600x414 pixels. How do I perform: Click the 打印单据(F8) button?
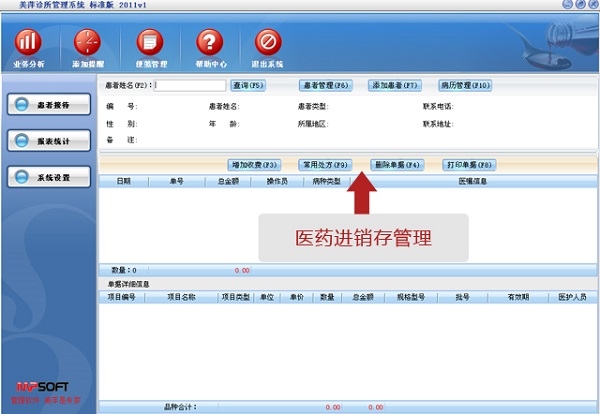tap(469, 165)
